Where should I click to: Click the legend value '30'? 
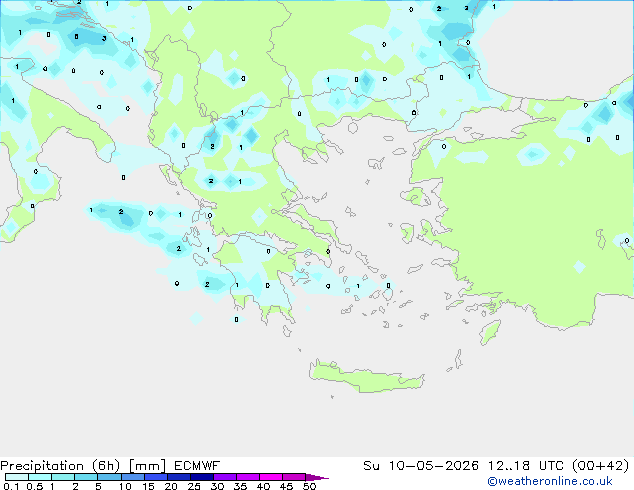217,486
